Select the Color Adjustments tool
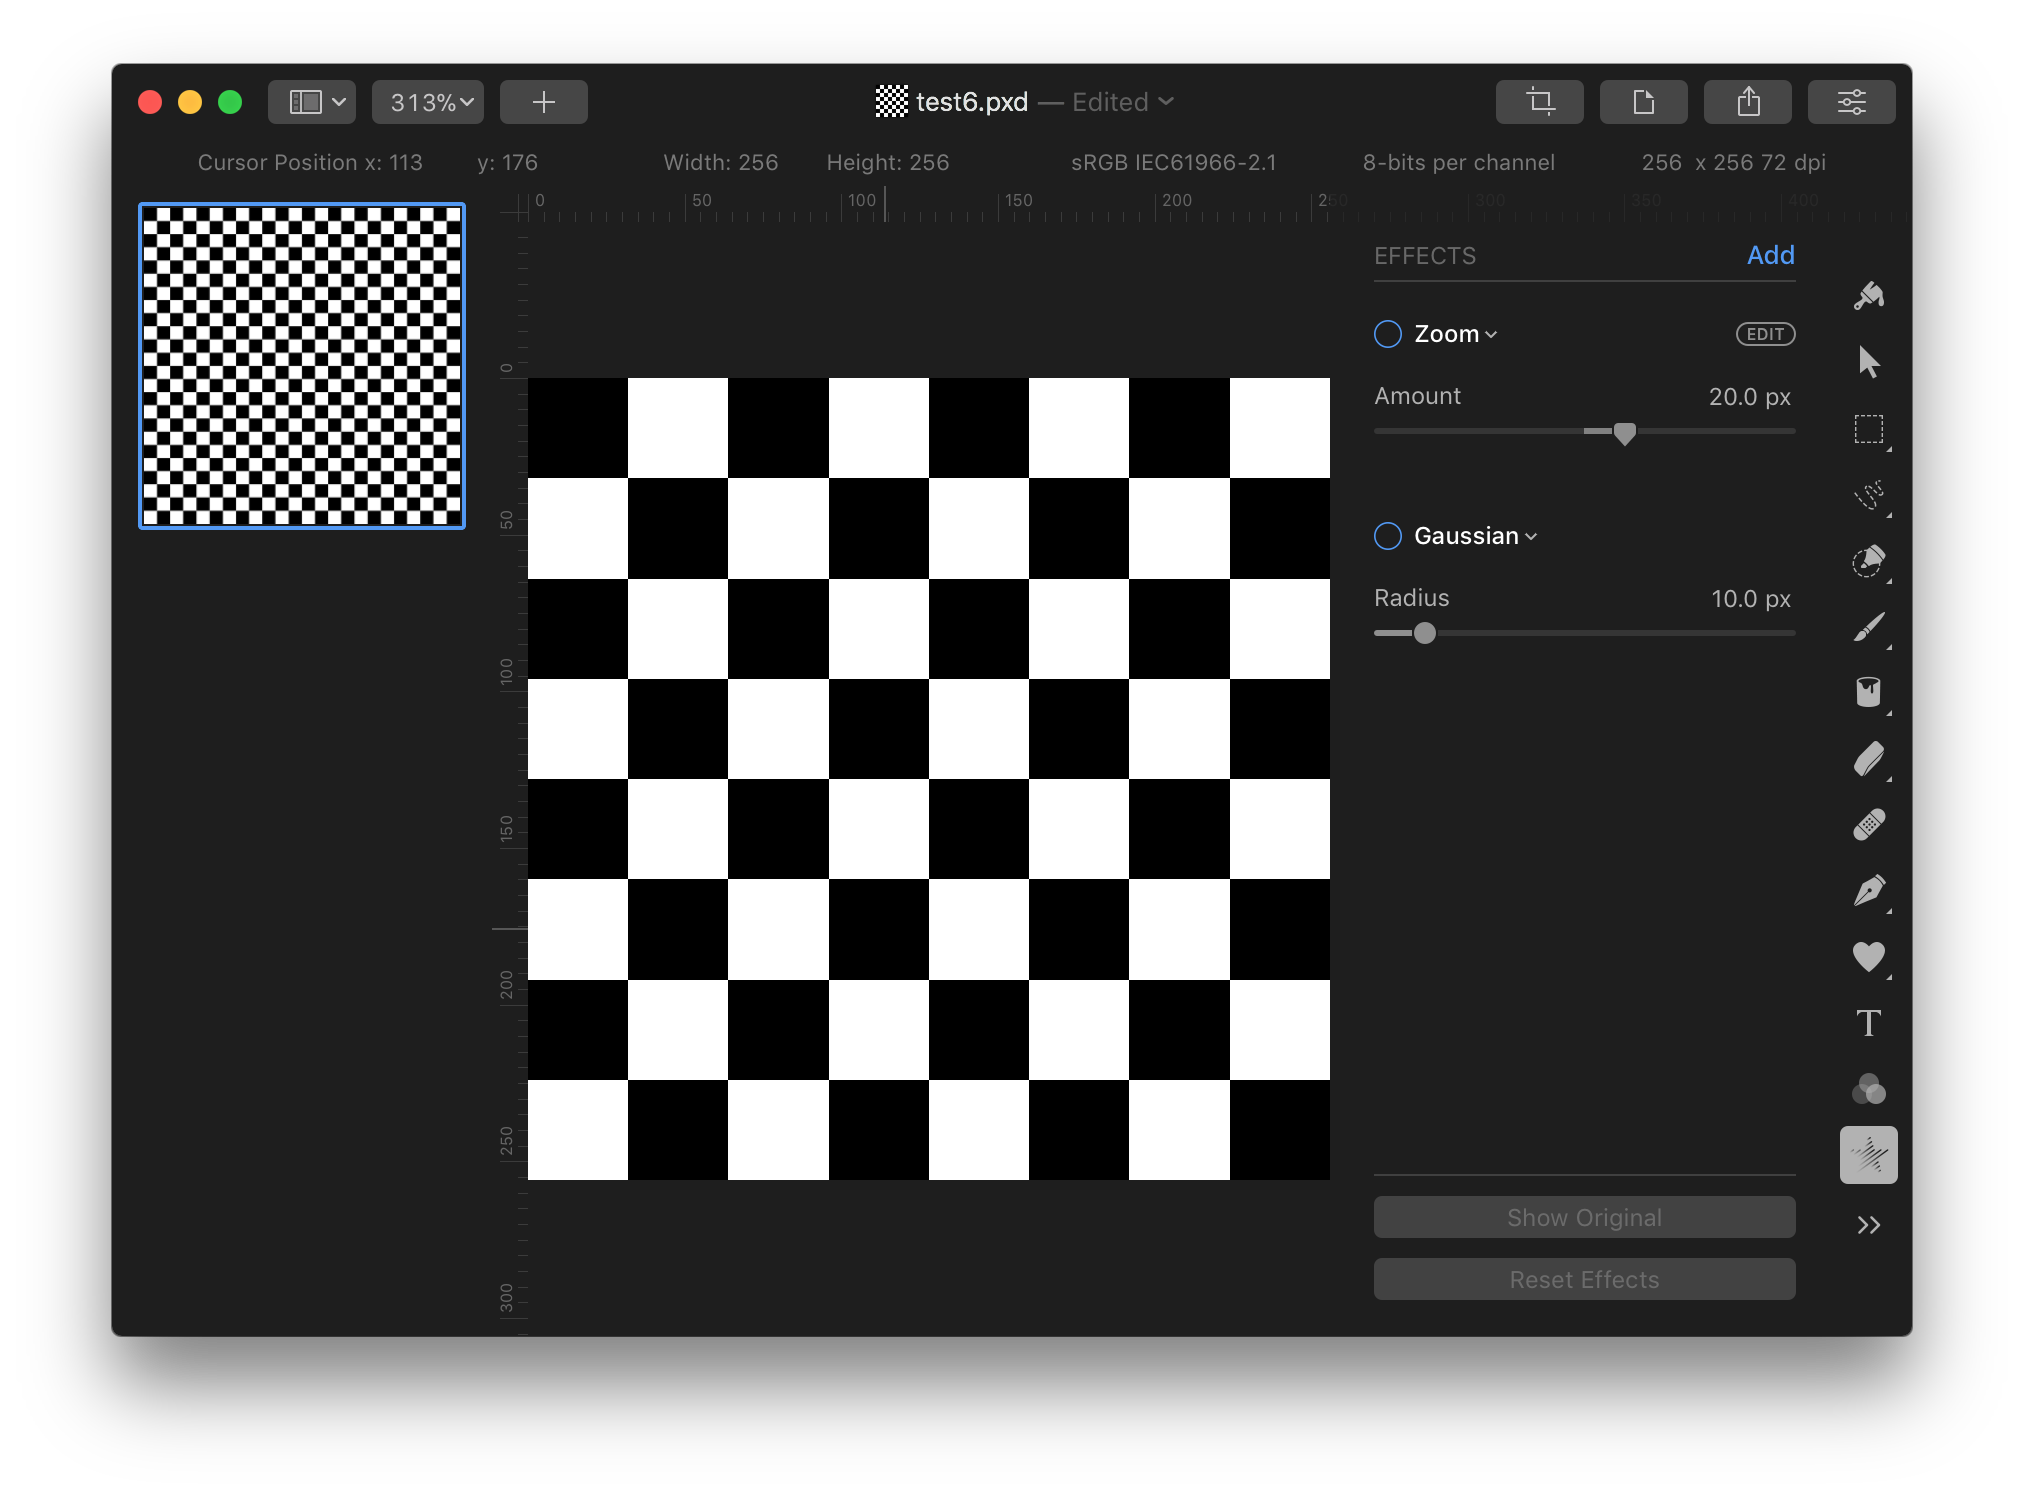The width and height of the screenshot is (2024, 1496). [x=1868, y=1089]
